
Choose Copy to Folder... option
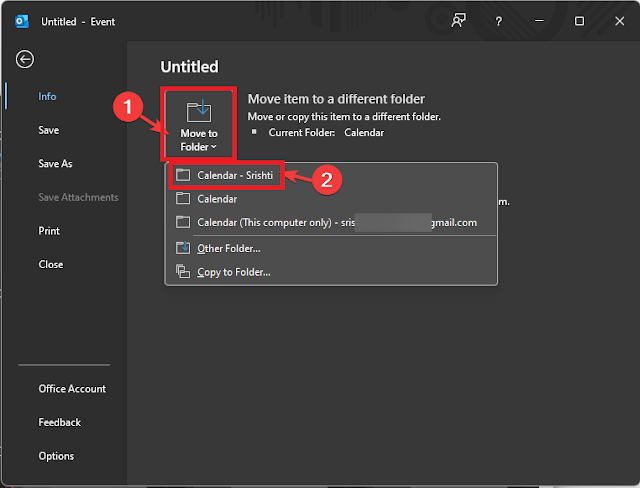coord(331,272)
